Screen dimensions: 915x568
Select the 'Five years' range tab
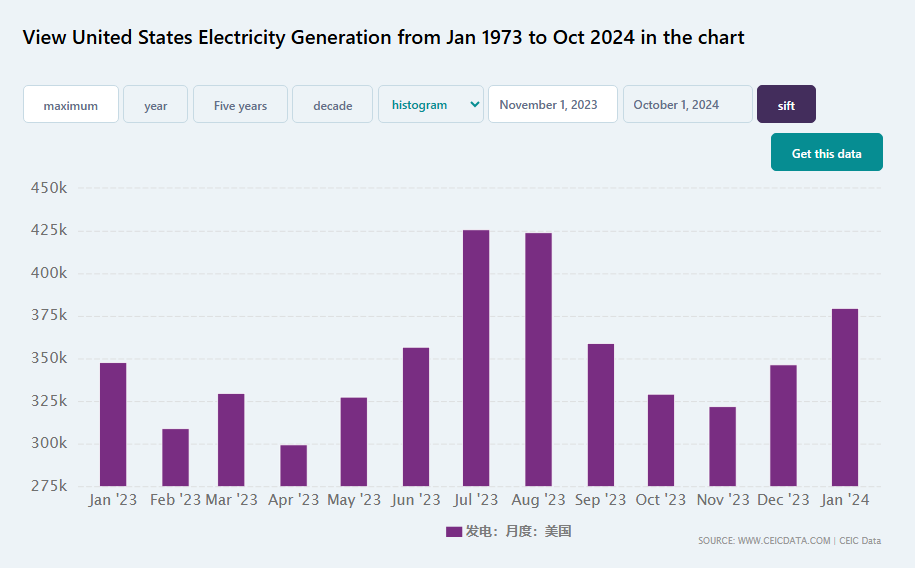pyautogui.click(x=240, y=105)
